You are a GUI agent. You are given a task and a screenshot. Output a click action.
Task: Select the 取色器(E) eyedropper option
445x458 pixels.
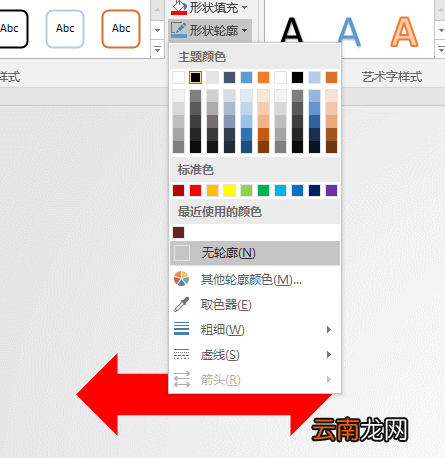pos(255,304)
